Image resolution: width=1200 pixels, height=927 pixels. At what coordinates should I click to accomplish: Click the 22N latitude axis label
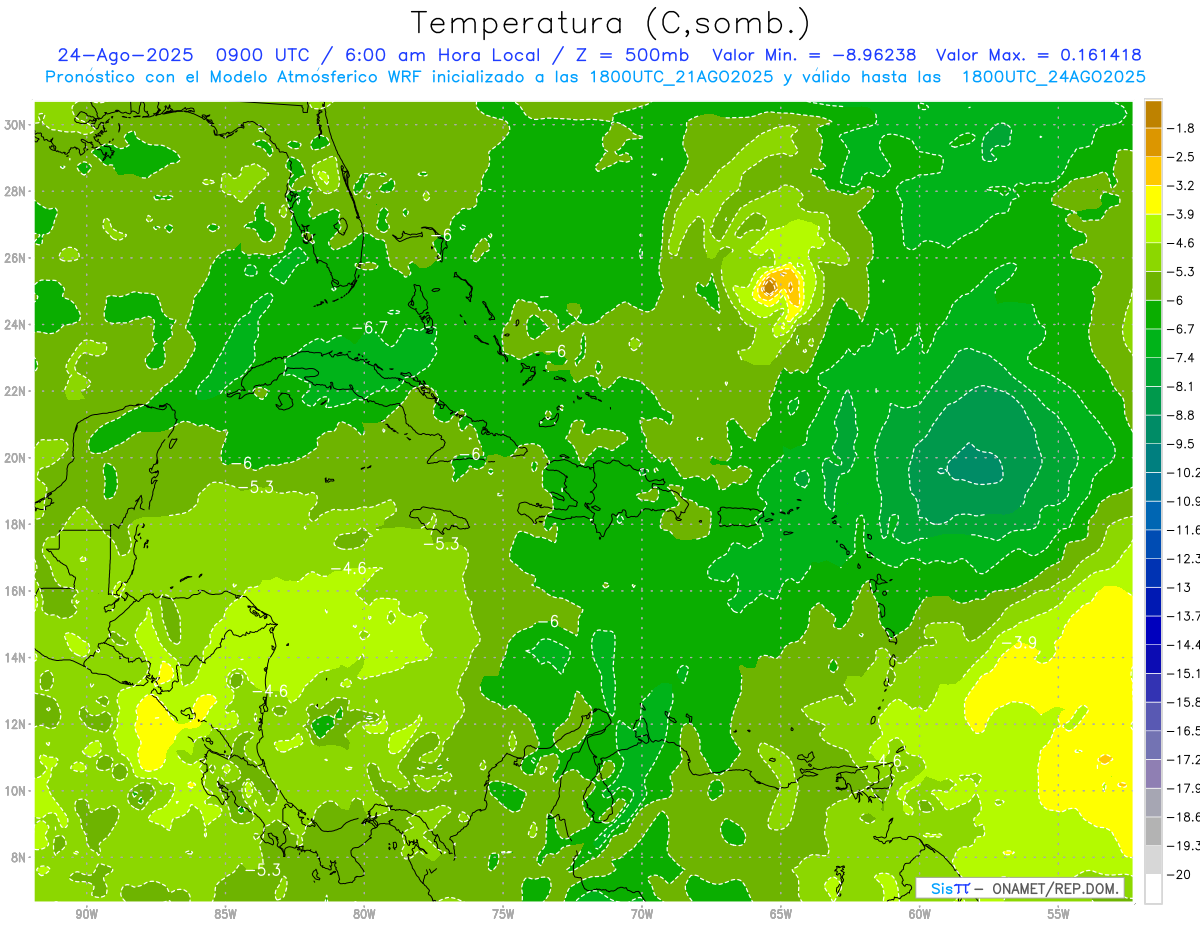pos(17,391)
